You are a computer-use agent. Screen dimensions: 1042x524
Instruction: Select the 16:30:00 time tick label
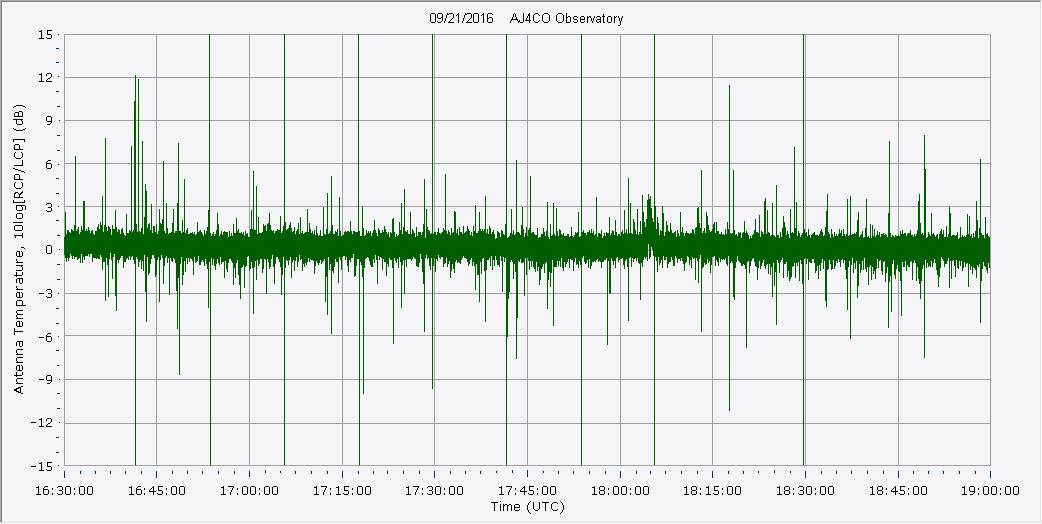pos(64,491)
